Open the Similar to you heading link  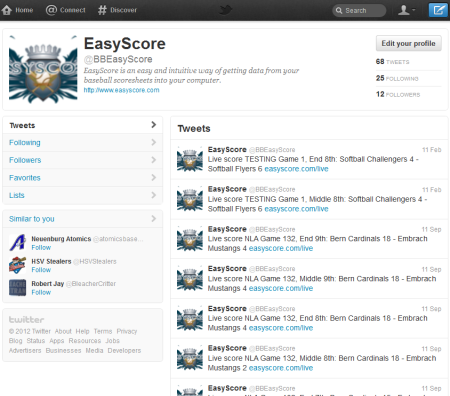(x=32, y=219)
